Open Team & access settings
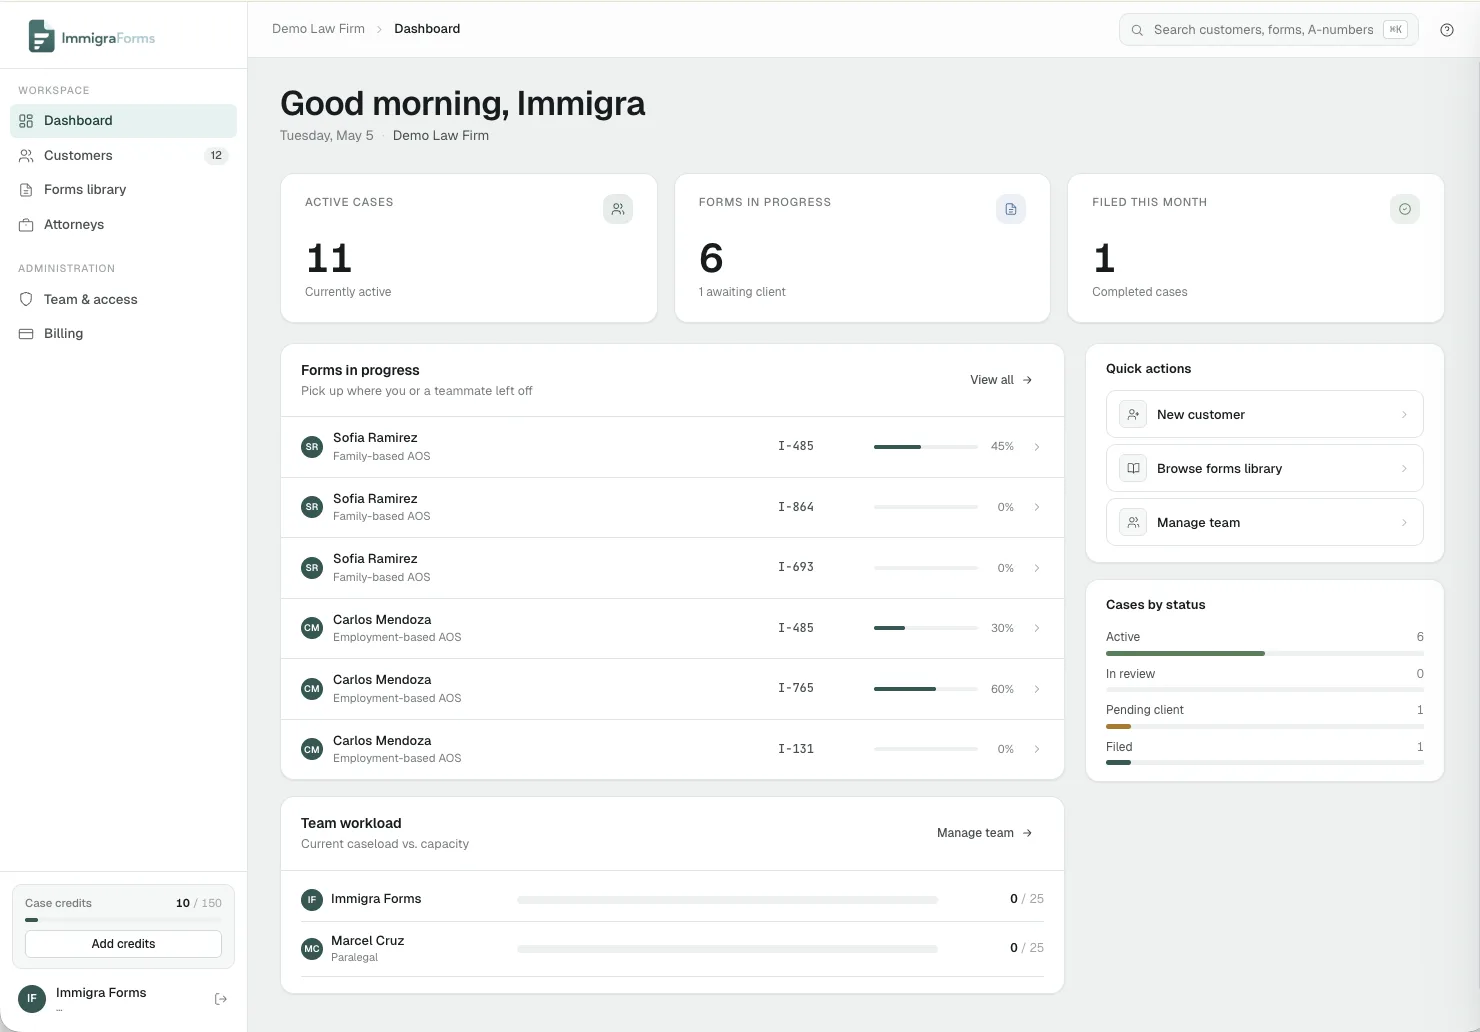Screen dimensions: 1480x1032 [x=123, y=299]
